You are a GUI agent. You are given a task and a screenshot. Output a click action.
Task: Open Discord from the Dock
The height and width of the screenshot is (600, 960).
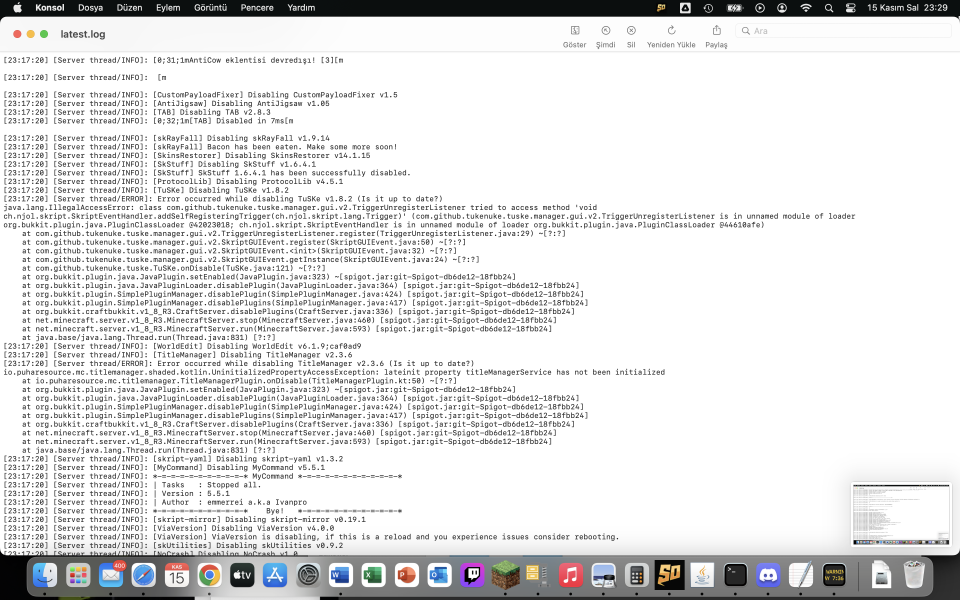768,576
